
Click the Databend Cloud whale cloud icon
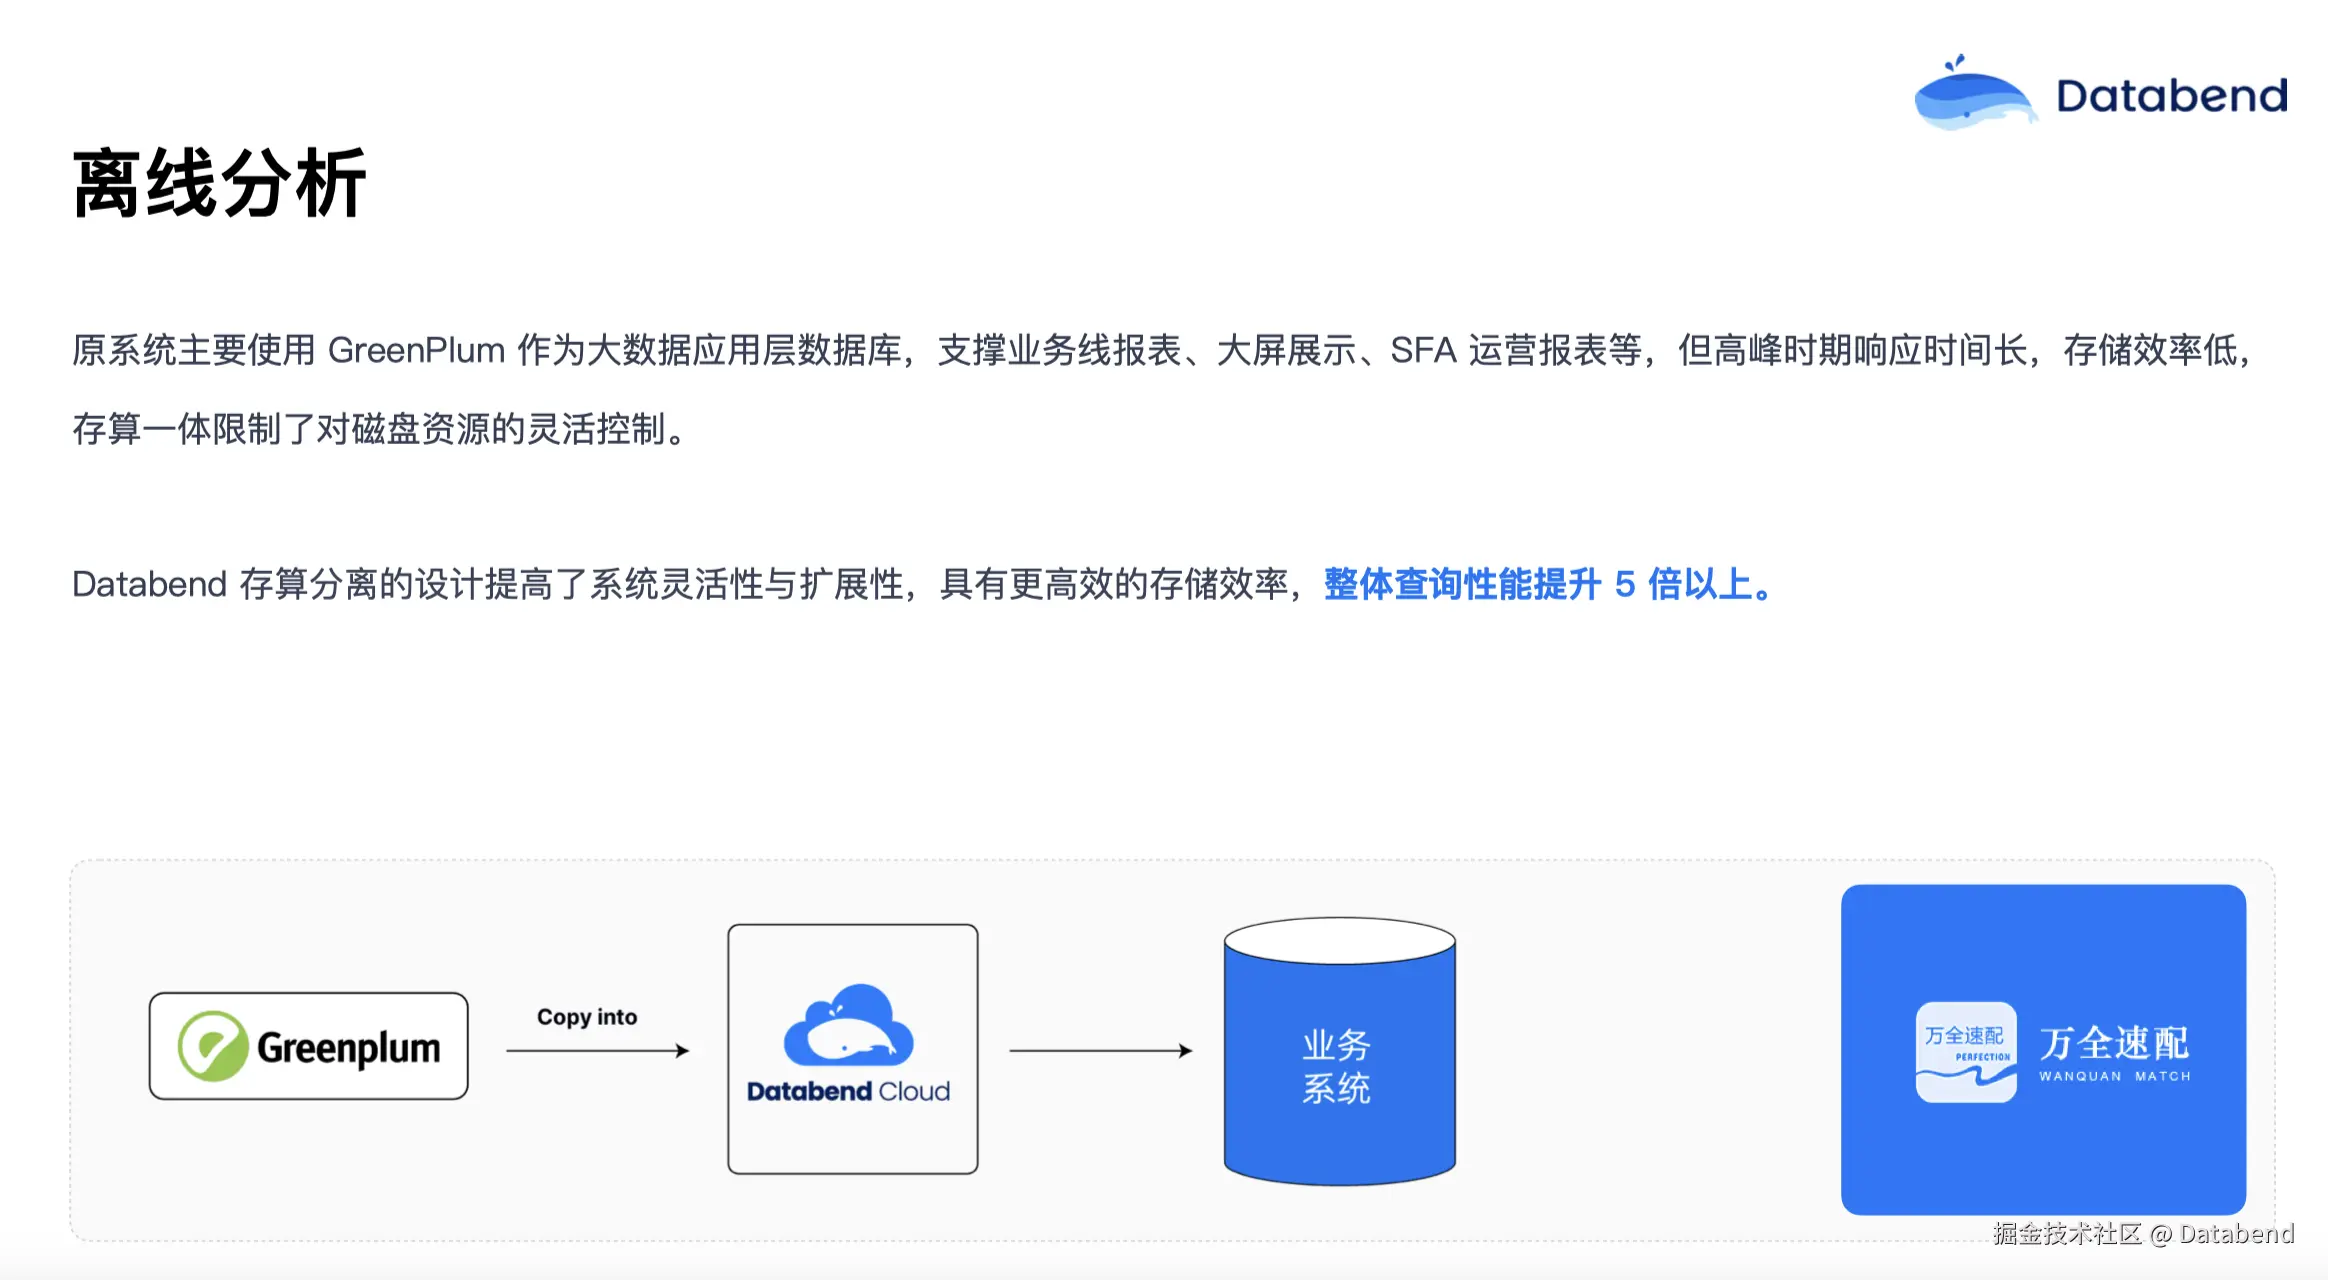click(x=849, y=1026)
